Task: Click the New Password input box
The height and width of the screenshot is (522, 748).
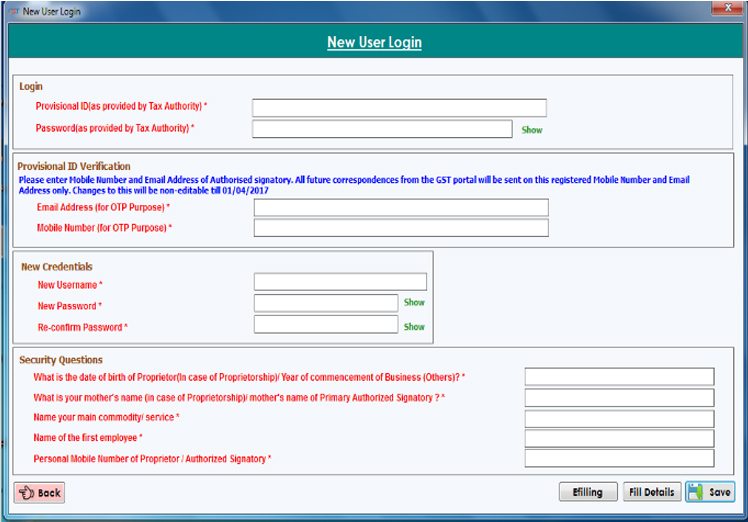Action: 326,303
